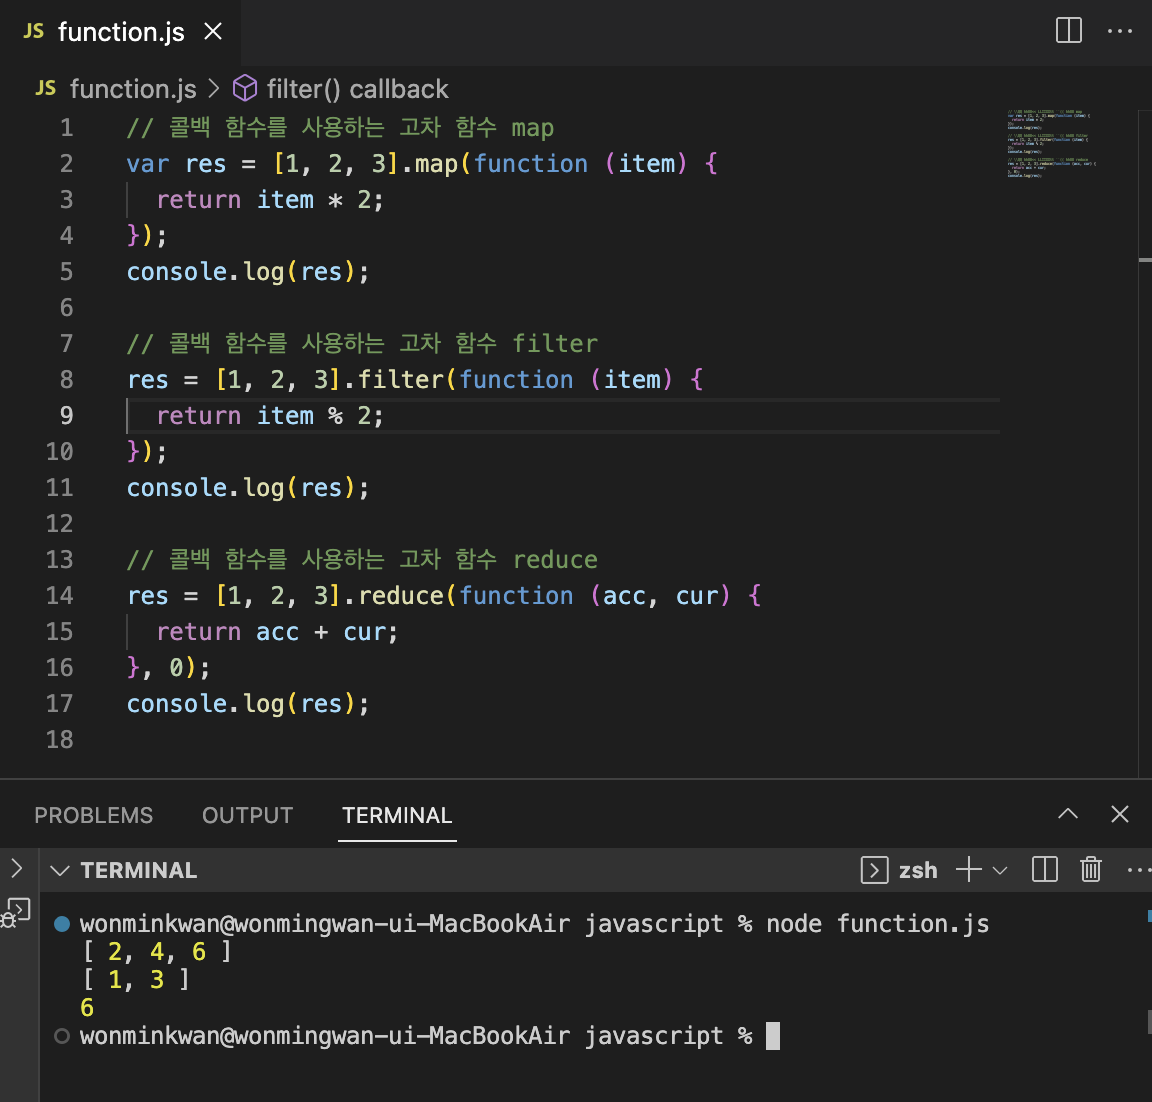Close the bottom panel
The width and height of the screenshot is (1152, 1102).
(x=1120, y=814)
